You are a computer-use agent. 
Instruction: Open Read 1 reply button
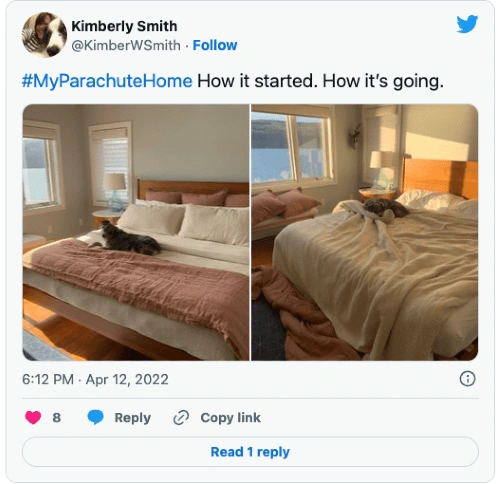(x=250, y=452)
